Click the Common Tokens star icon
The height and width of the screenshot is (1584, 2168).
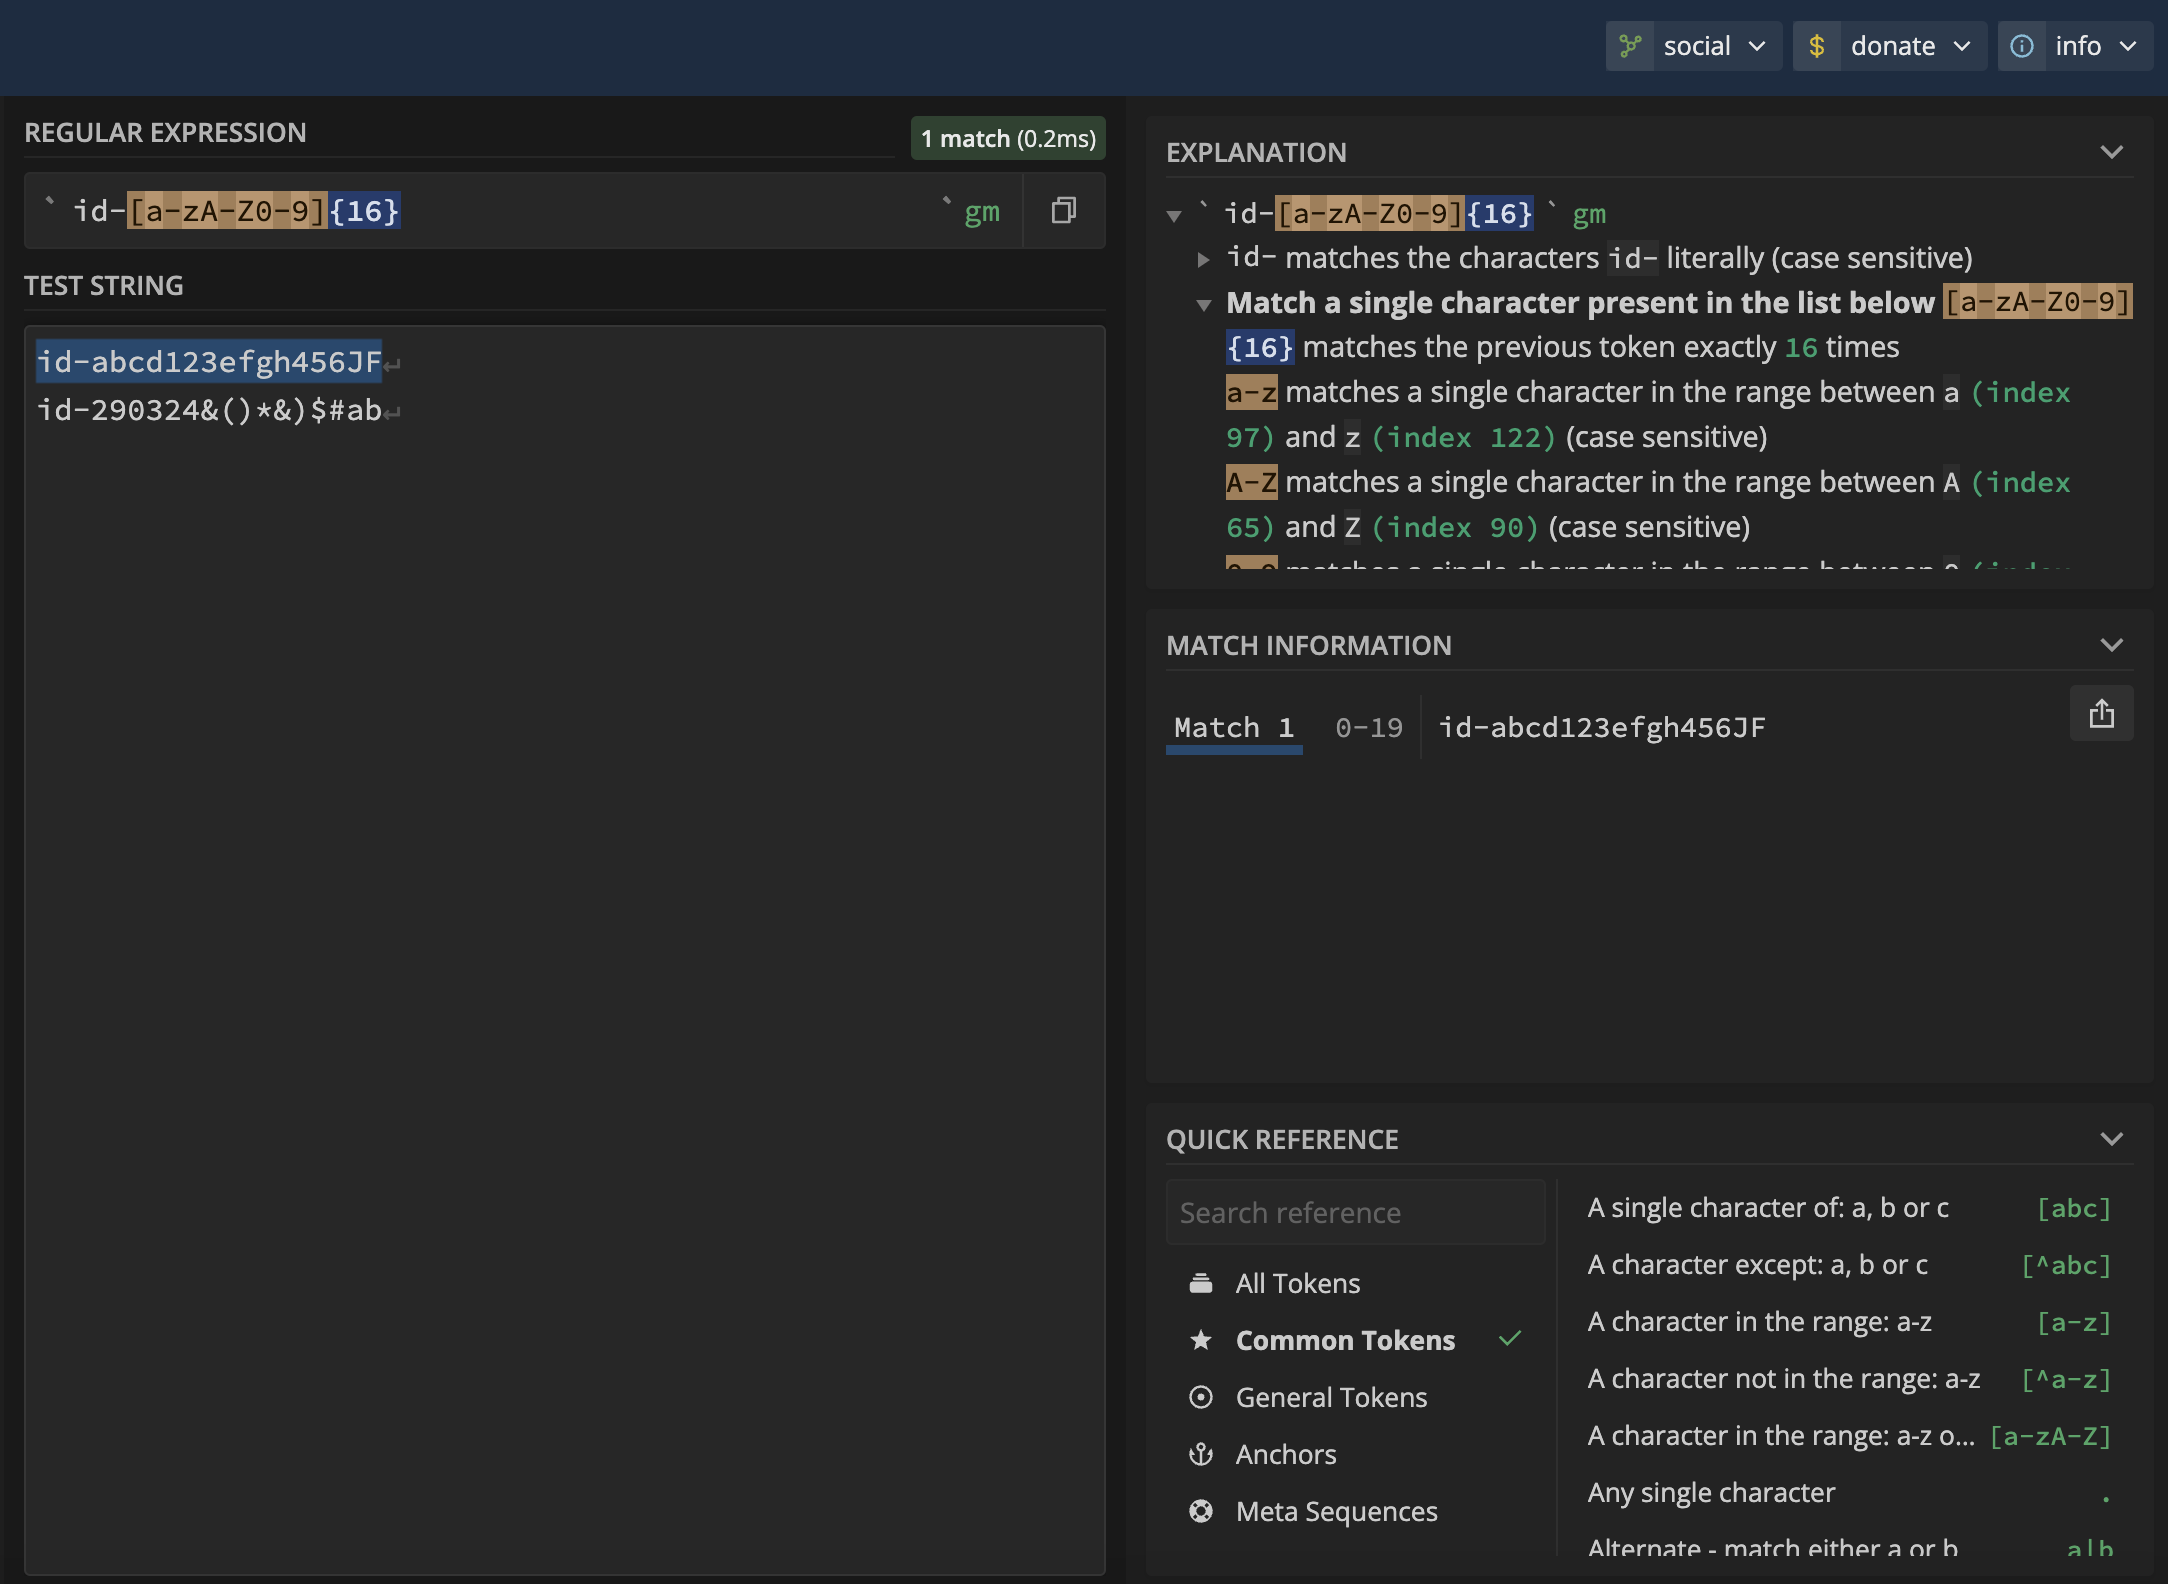click(1202, 1338)
